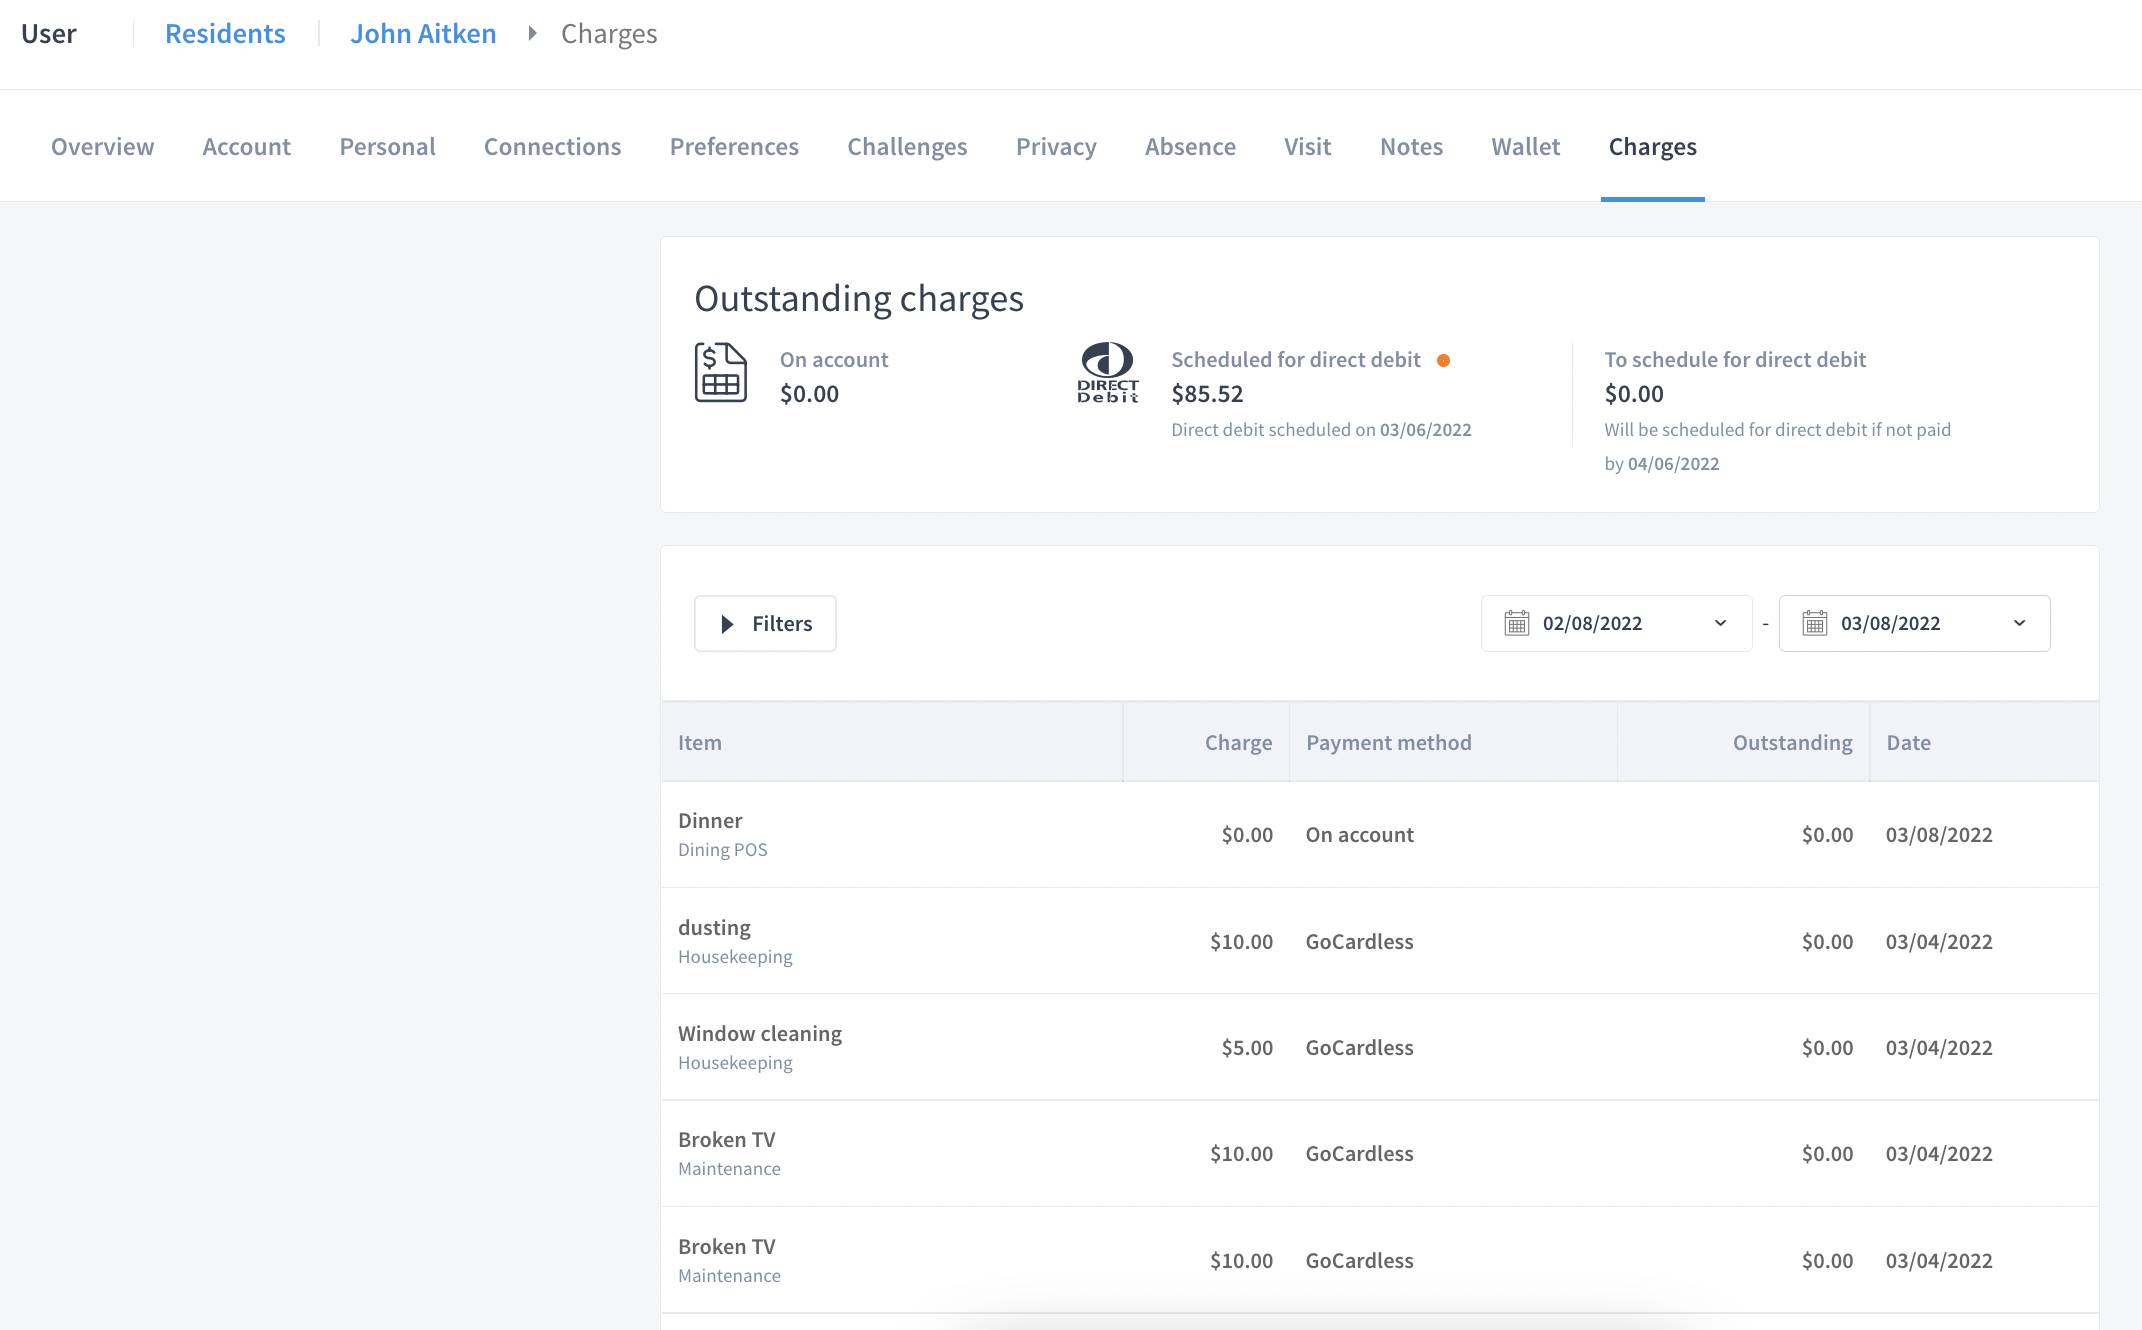Screen dimensions: 2142x1330
Task: Select the dusting charge row
Action: pyautogui.click(x=1380, y=941)
